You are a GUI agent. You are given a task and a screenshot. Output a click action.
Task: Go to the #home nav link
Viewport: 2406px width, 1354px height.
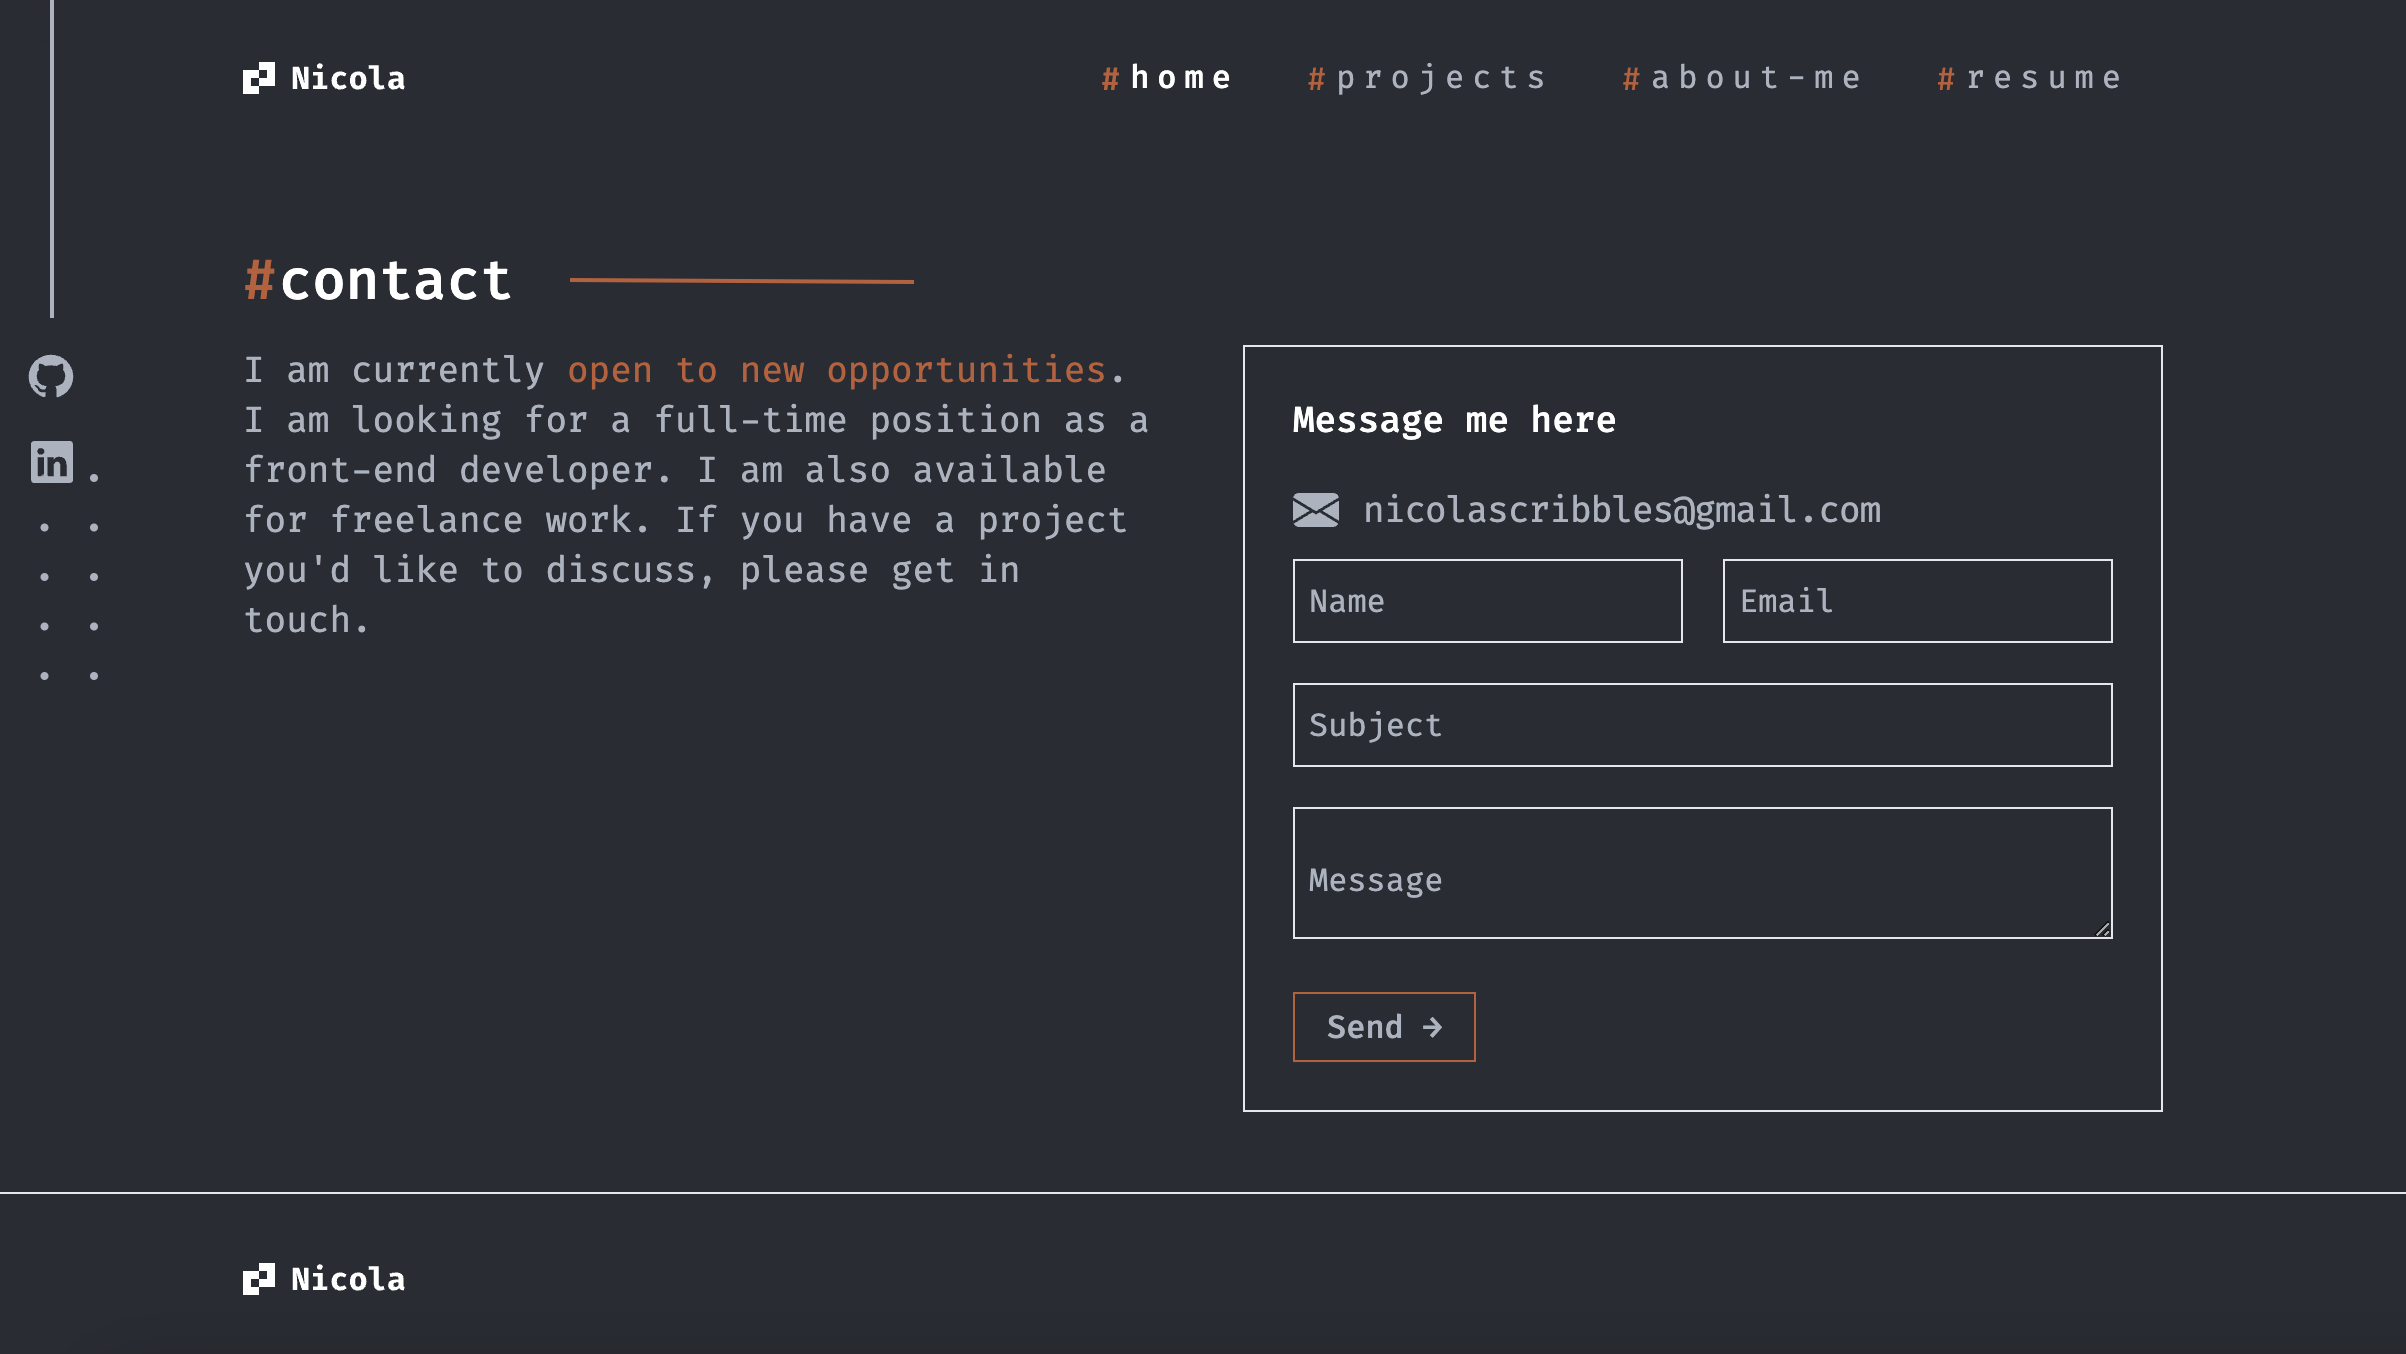coord(1166,78)
